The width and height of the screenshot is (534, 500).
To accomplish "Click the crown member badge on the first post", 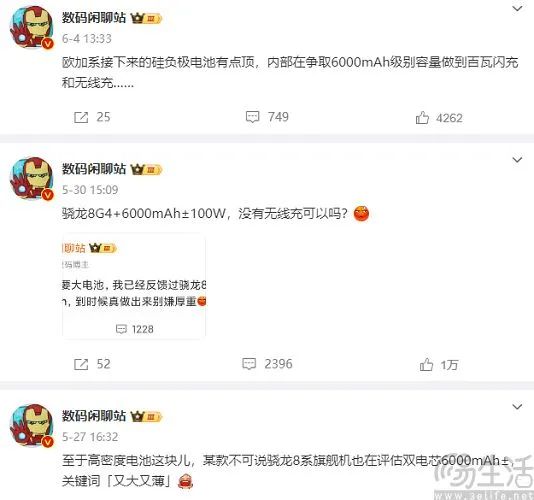I will pos(146,18).
